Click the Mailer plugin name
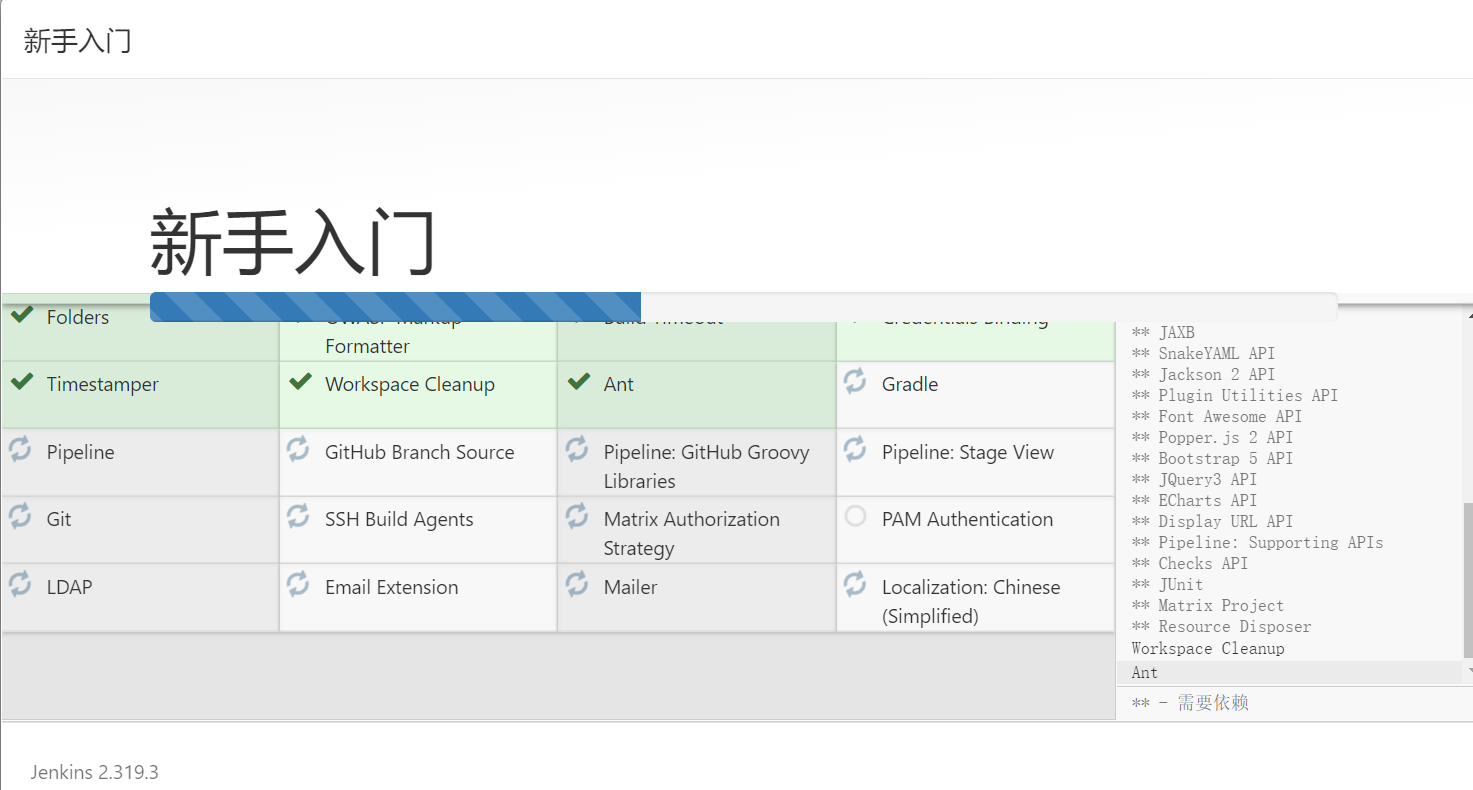The width and height of the screenshot is (1473, 790). tap(630, 587)
